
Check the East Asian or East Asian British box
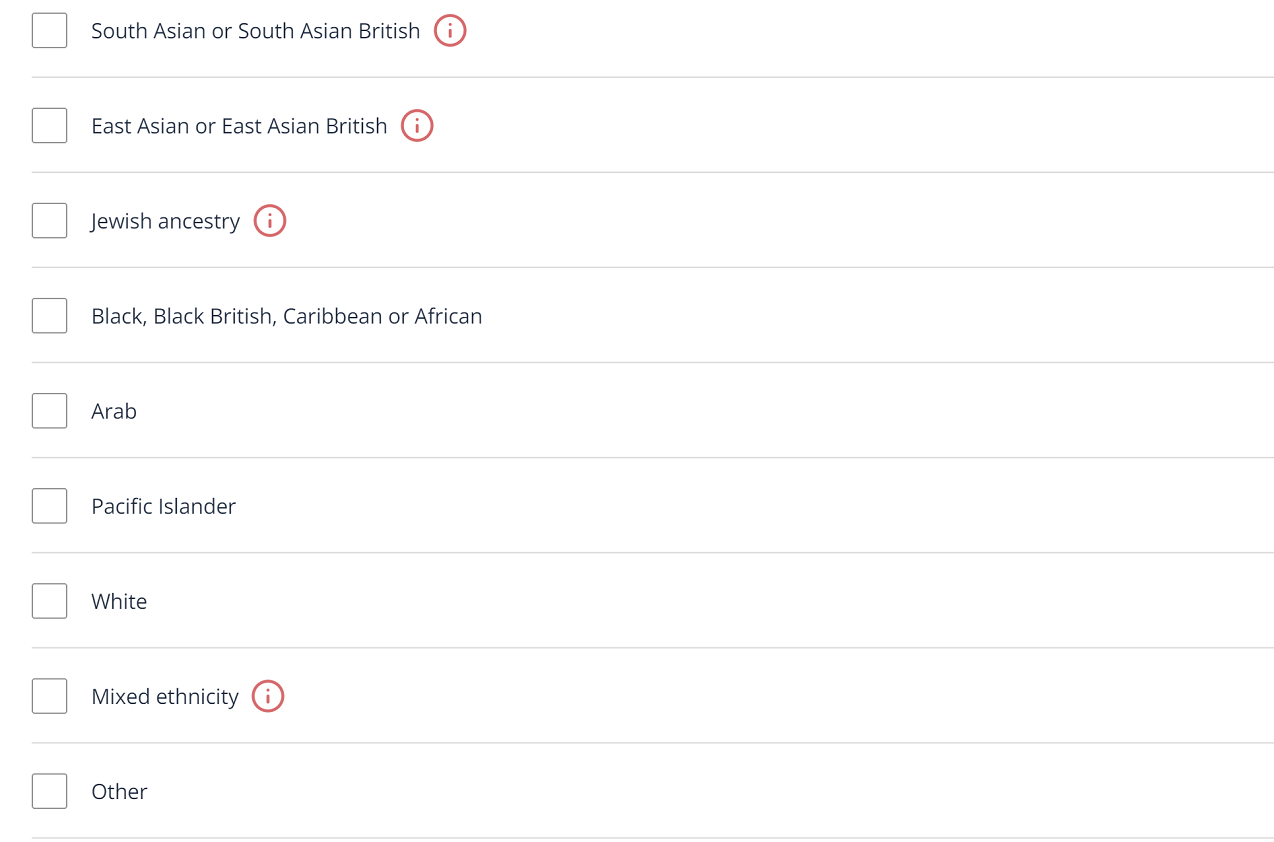tap(49, 126)
